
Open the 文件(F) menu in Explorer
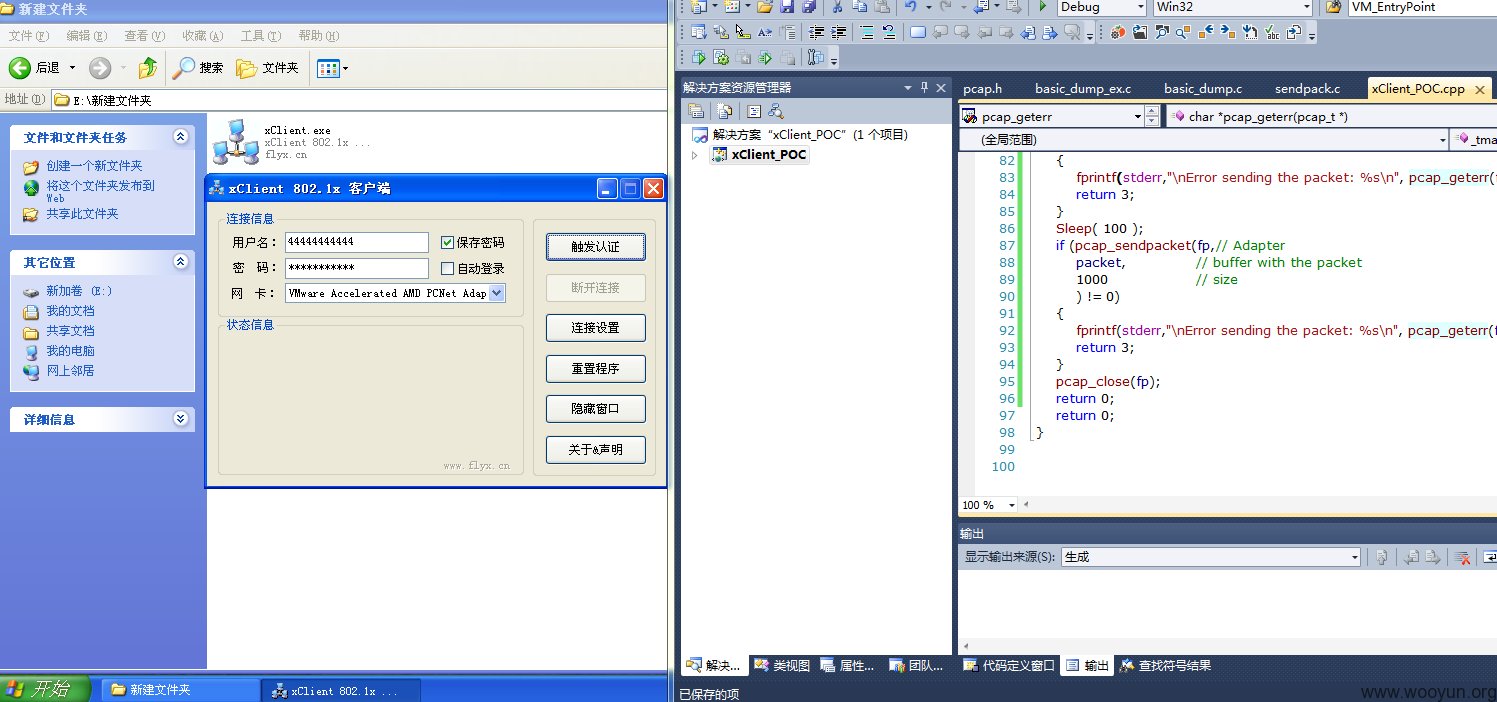pyautogui.click(x=28, y=36)
